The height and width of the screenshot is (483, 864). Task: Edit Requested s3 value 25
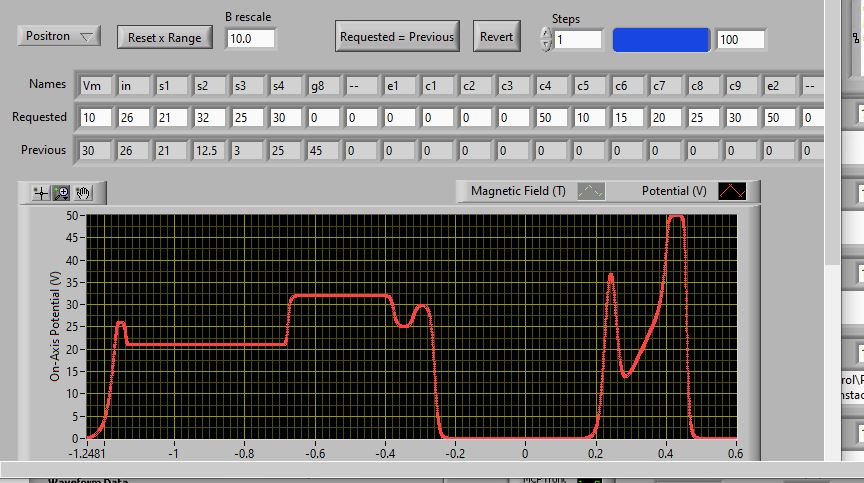(x=248, y=117)
